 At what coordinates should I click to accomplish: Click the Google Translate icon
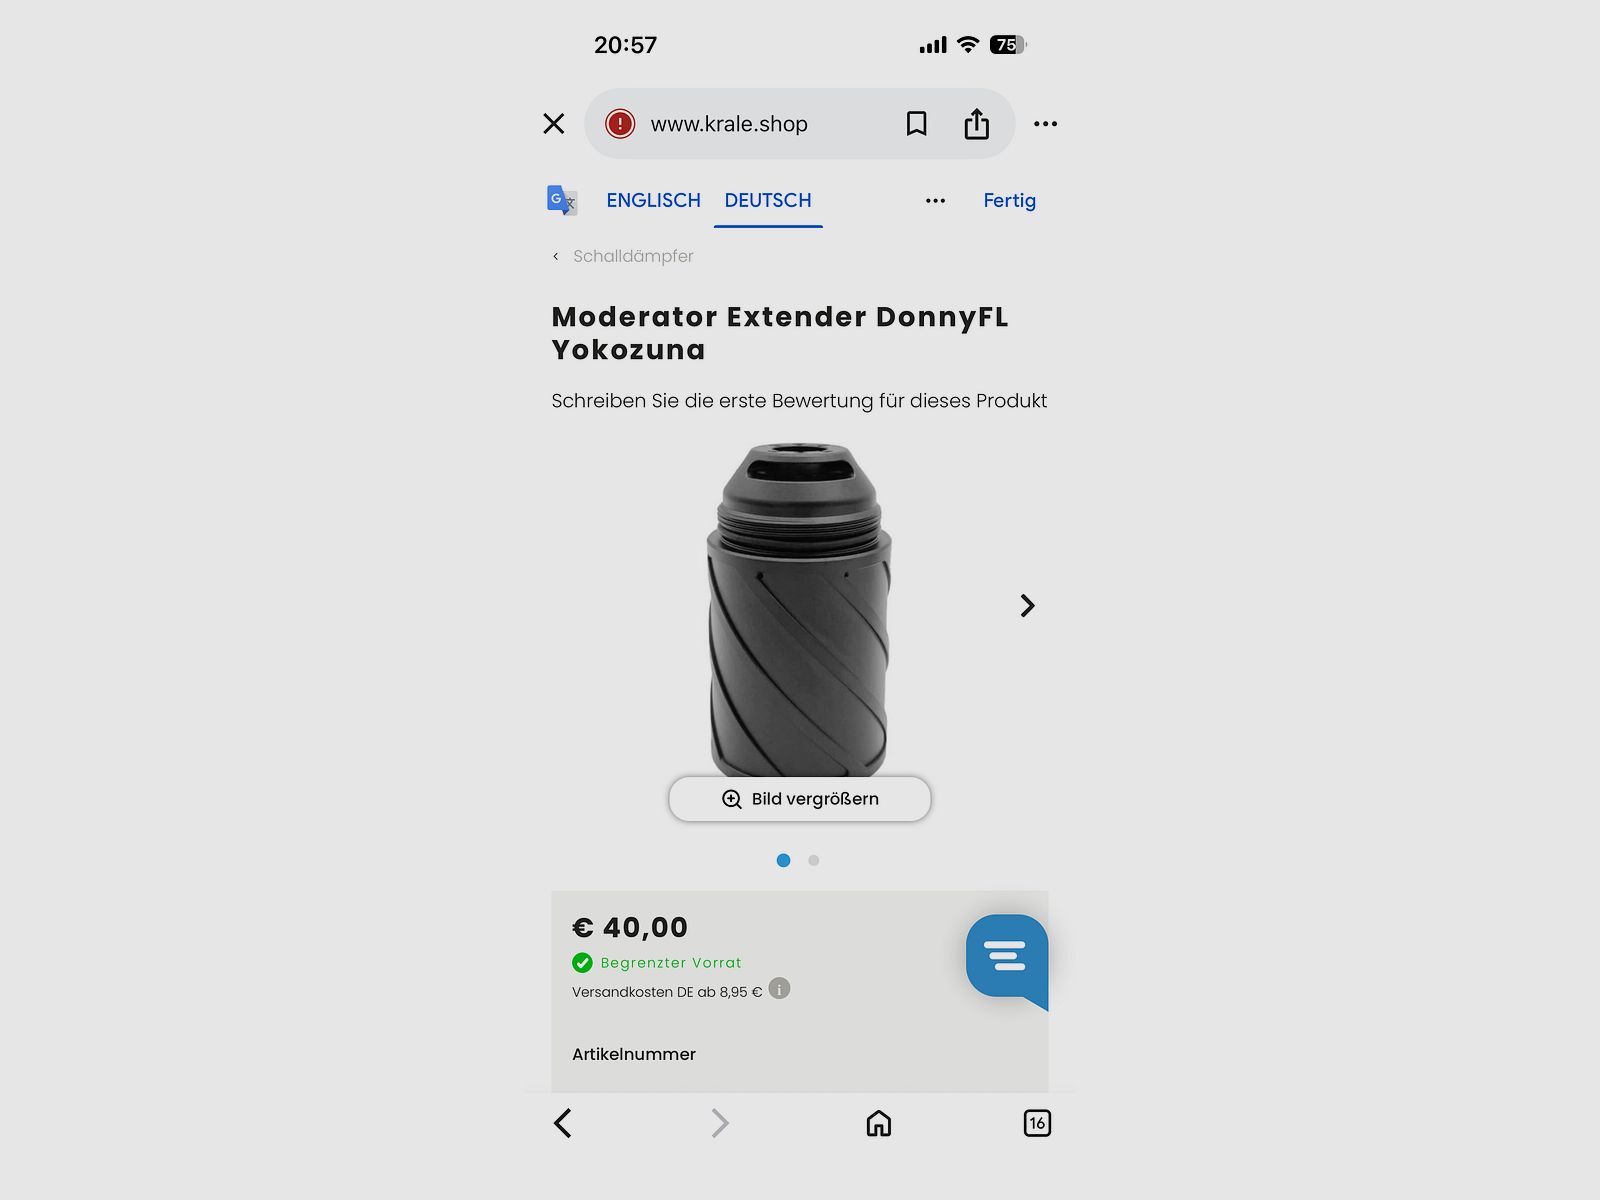coord(562,200)
